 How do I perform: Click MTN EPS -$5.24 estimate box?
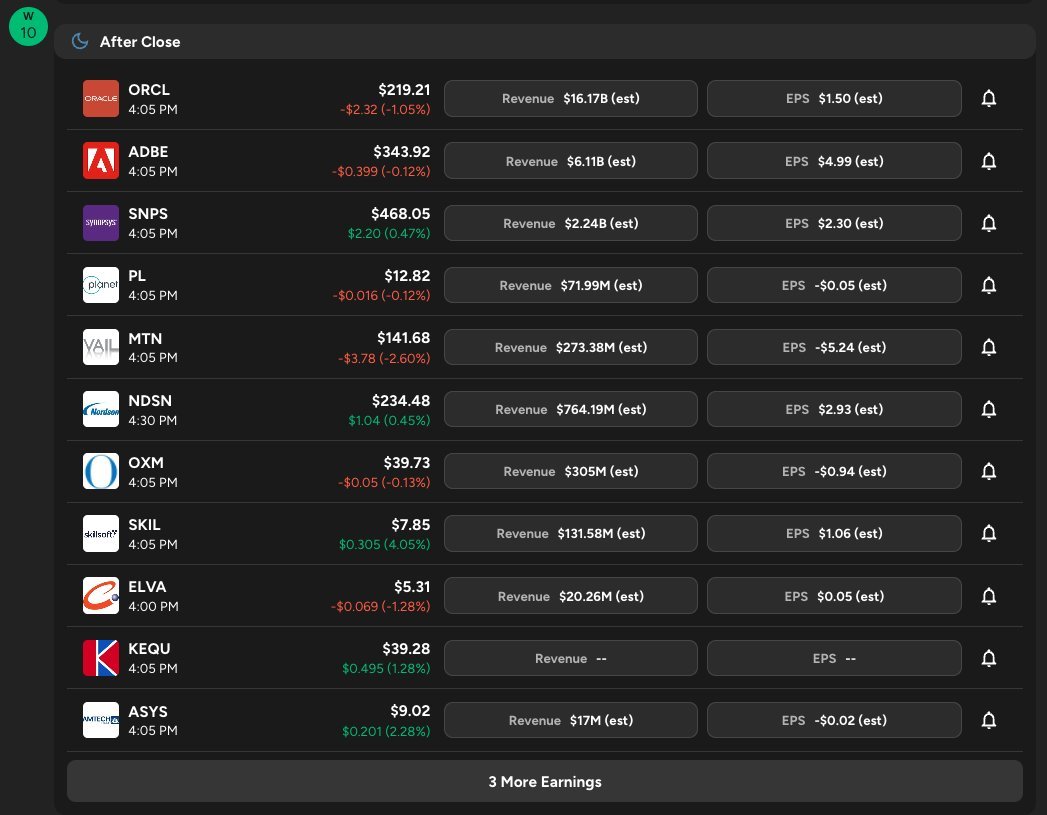(834, 347)
